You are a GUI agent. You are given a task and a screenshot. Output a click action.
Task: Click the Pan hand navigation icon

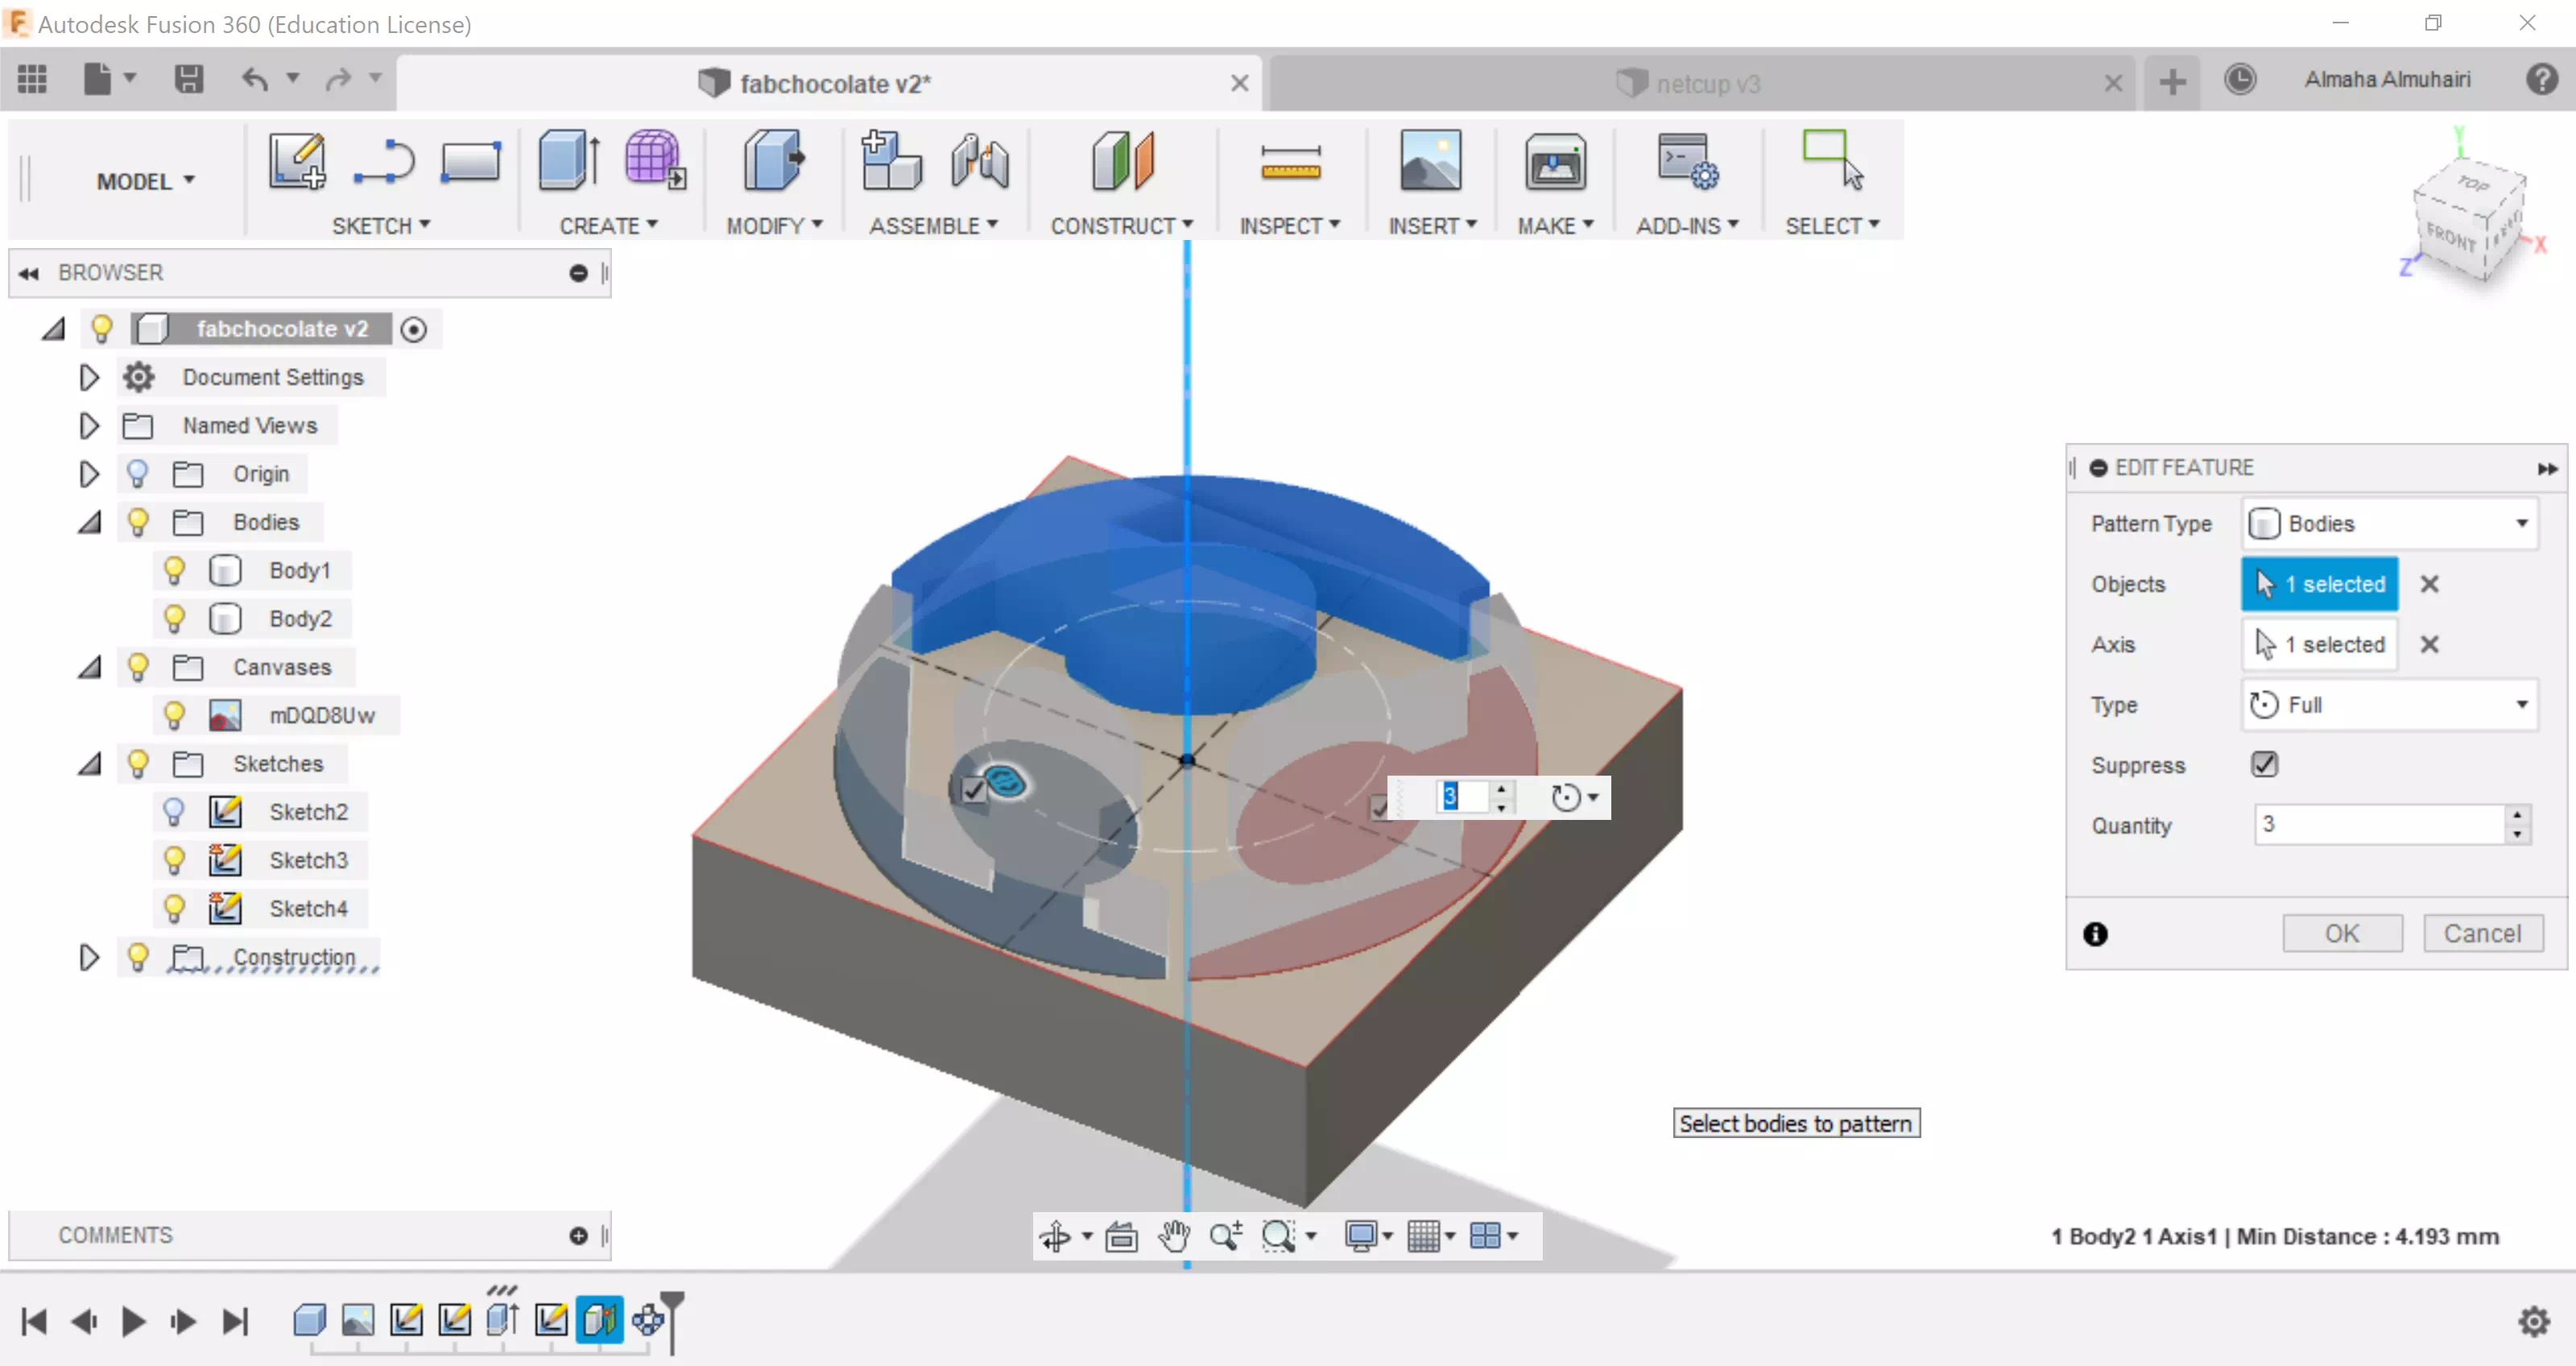tap(1174, 1236)
